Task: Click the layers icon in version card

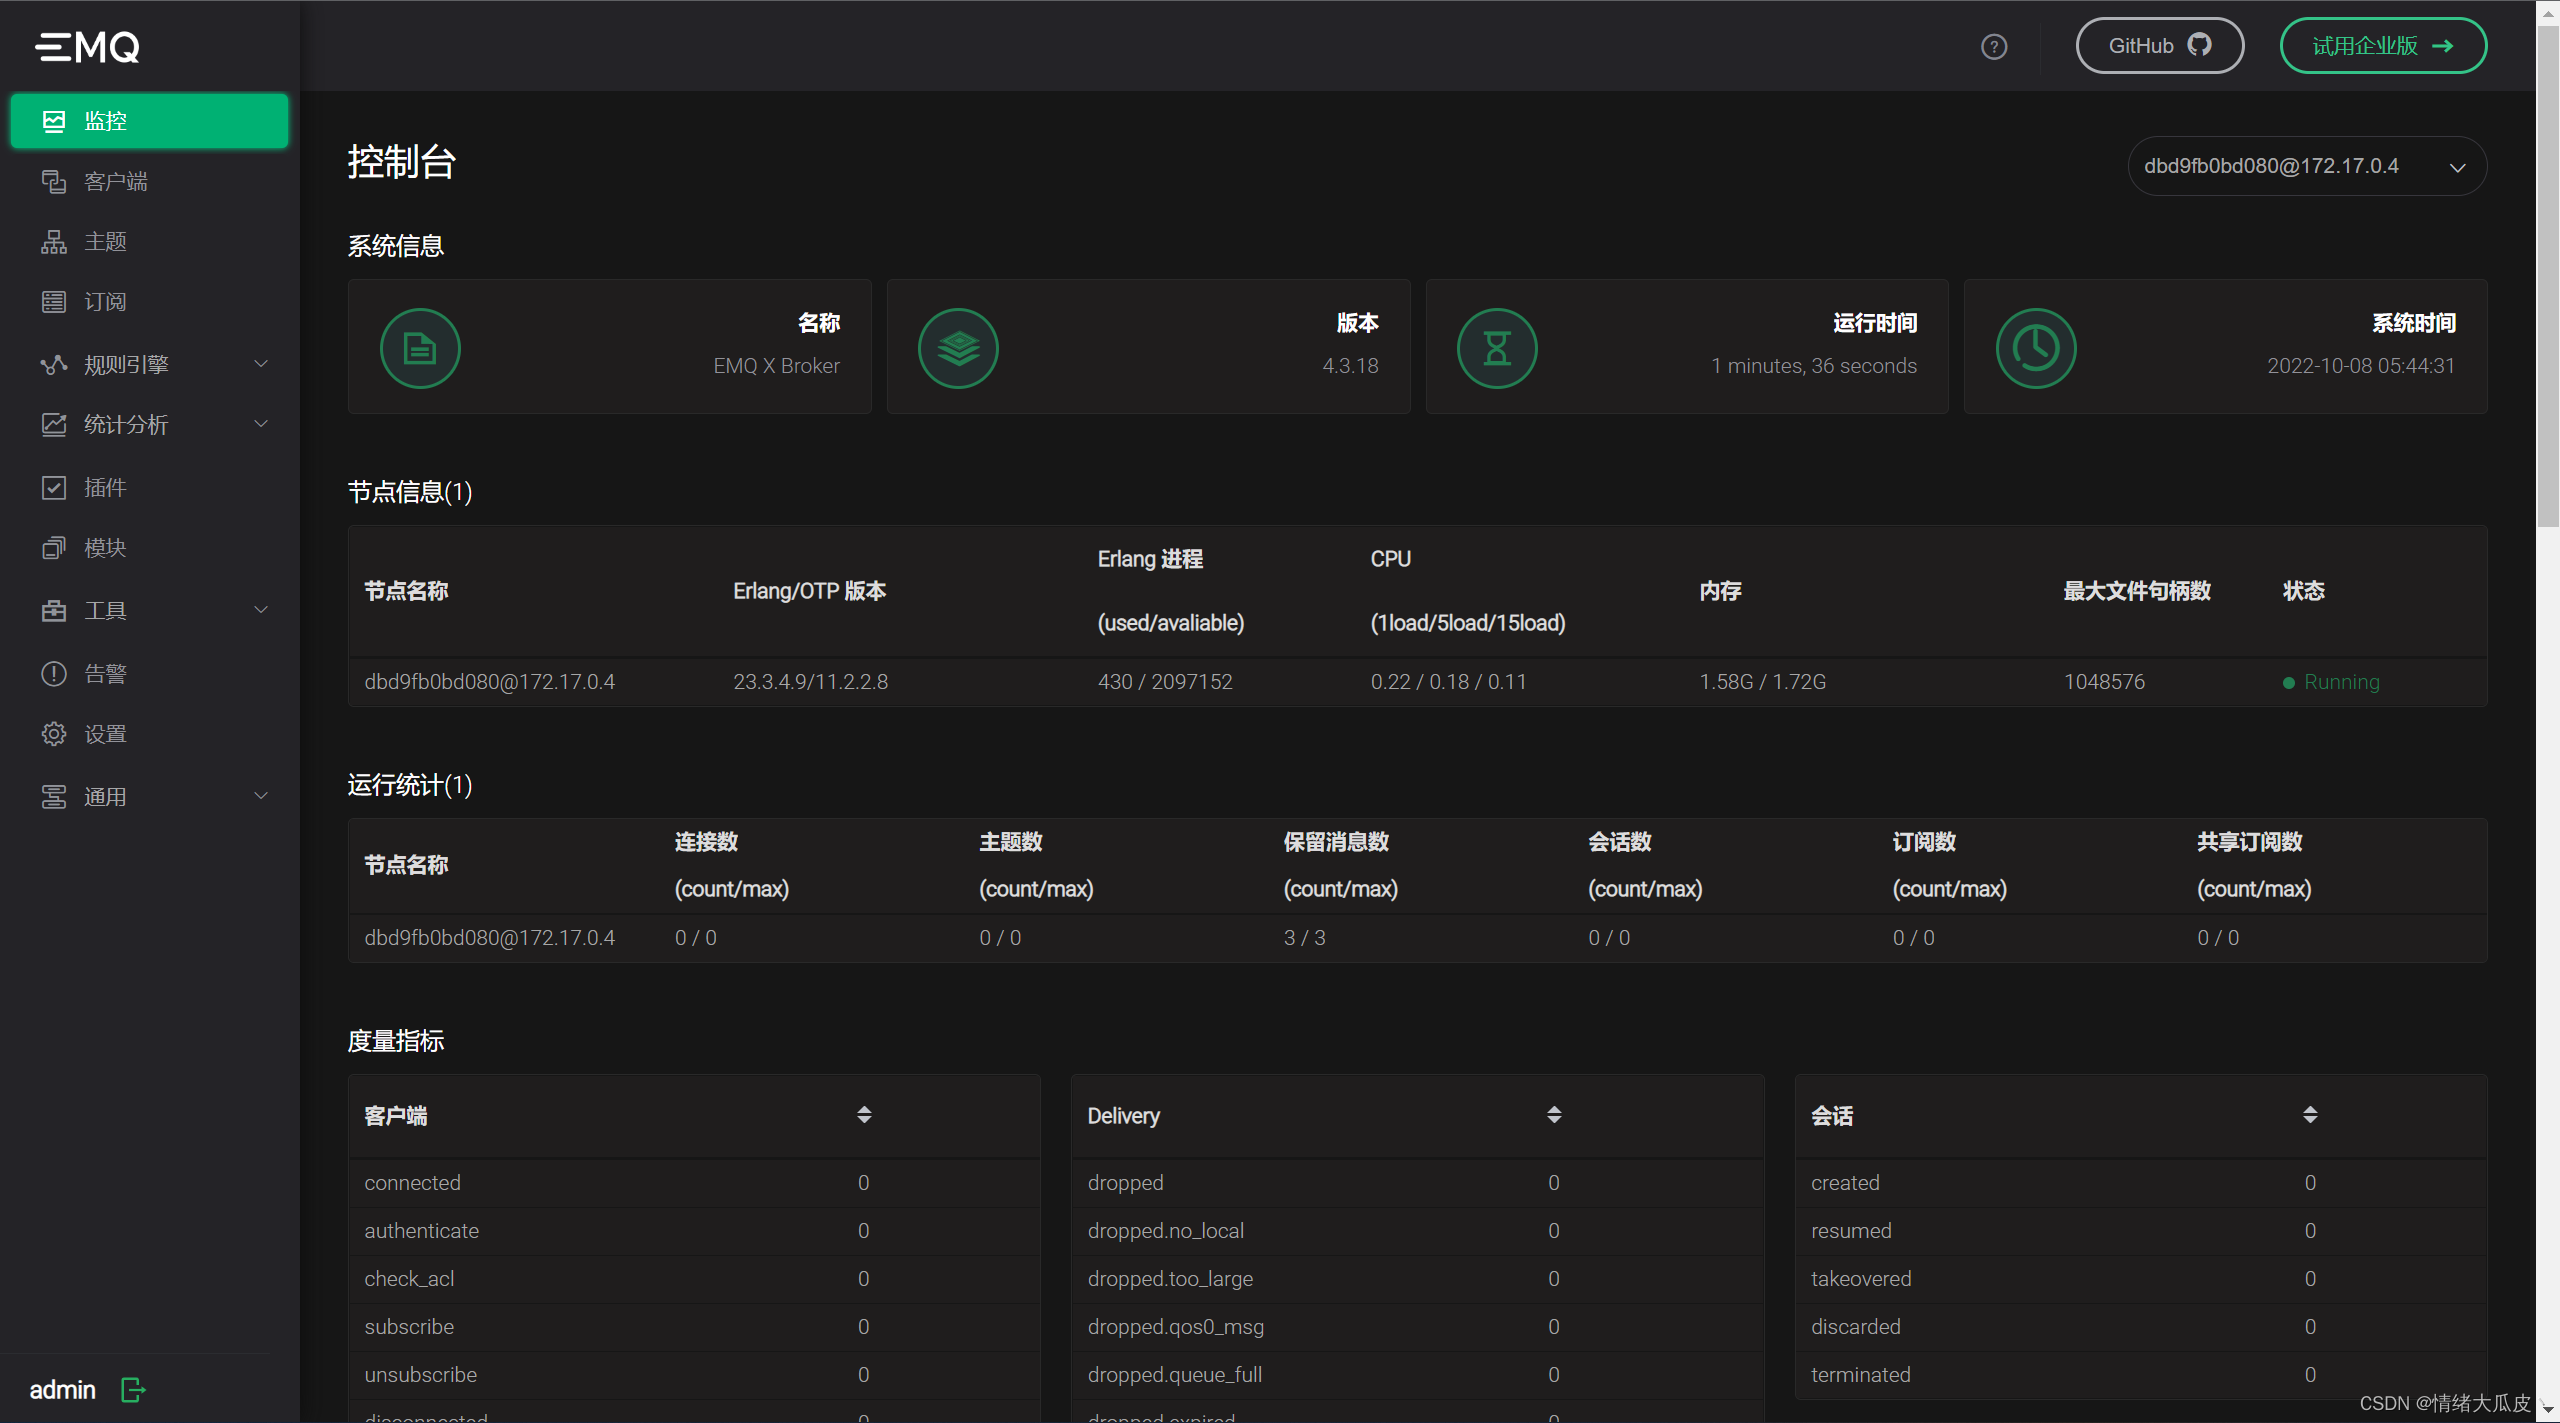Action: (958, 348)
